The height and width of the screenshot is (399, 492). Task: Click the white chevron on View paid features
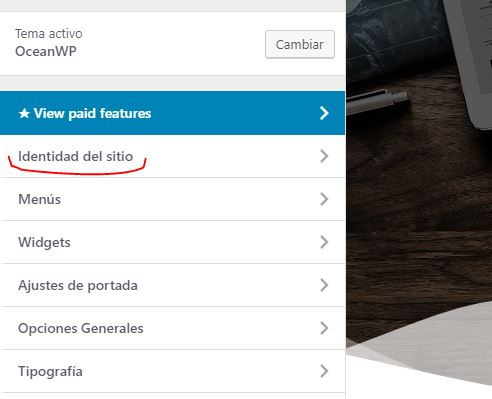point(324,113)
